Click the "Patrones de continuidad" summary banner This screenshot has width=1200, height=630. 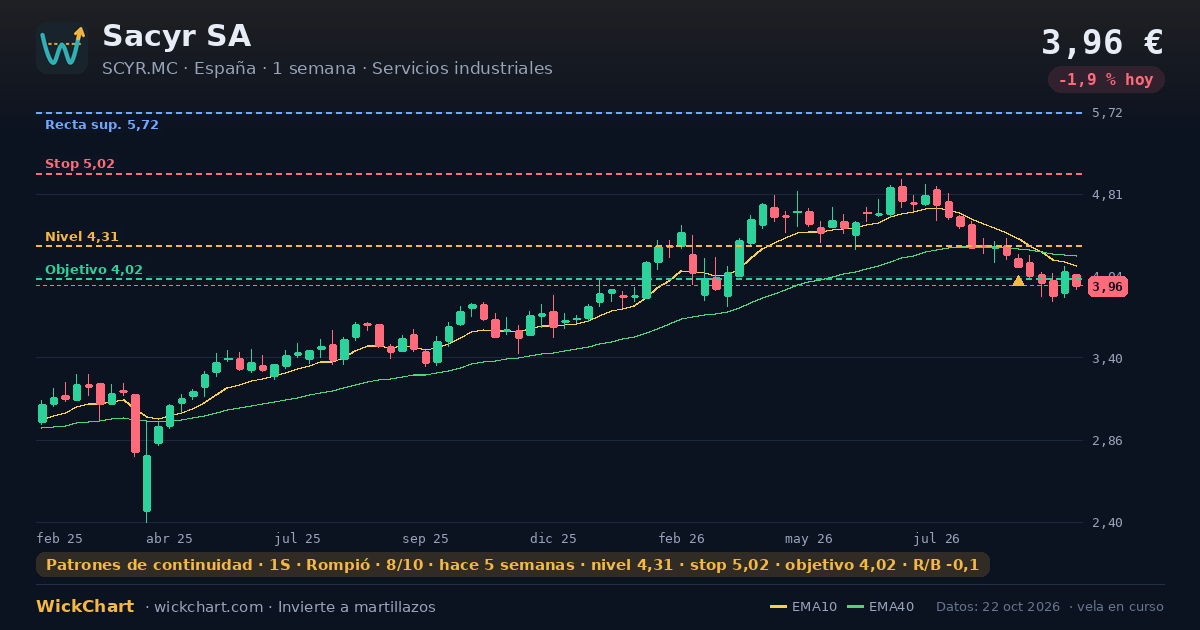coord(513,565)
